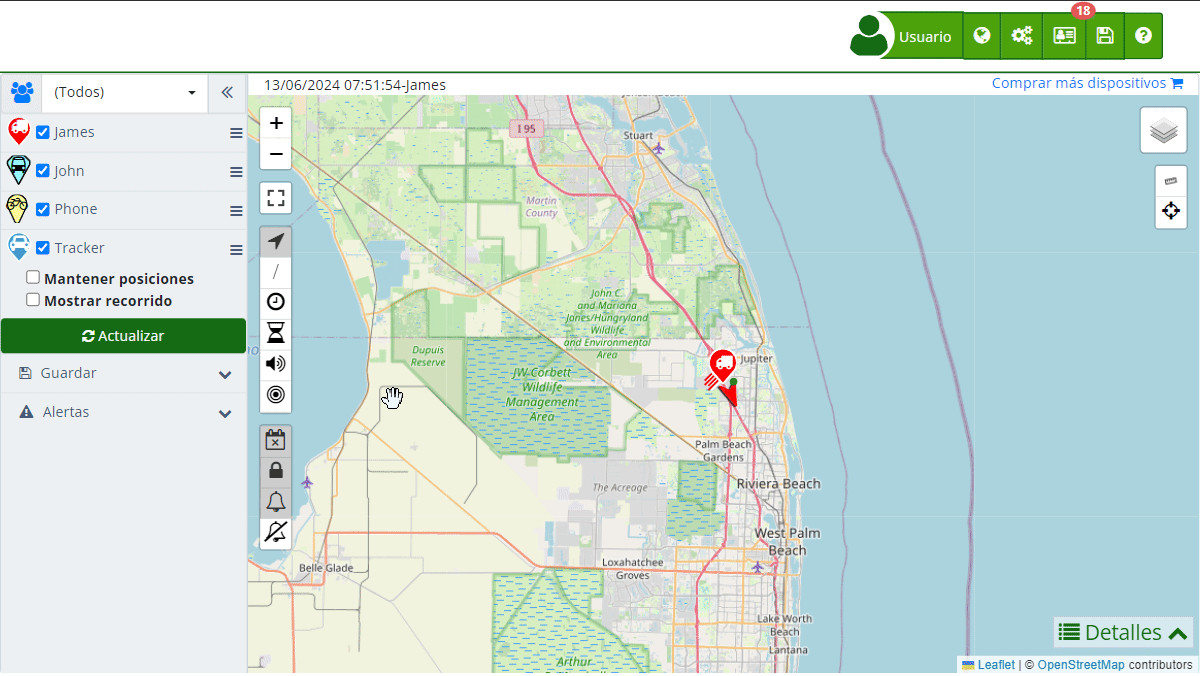Toggle fullscreen map view
1200x676 pixels.
(x=276, y=198)
